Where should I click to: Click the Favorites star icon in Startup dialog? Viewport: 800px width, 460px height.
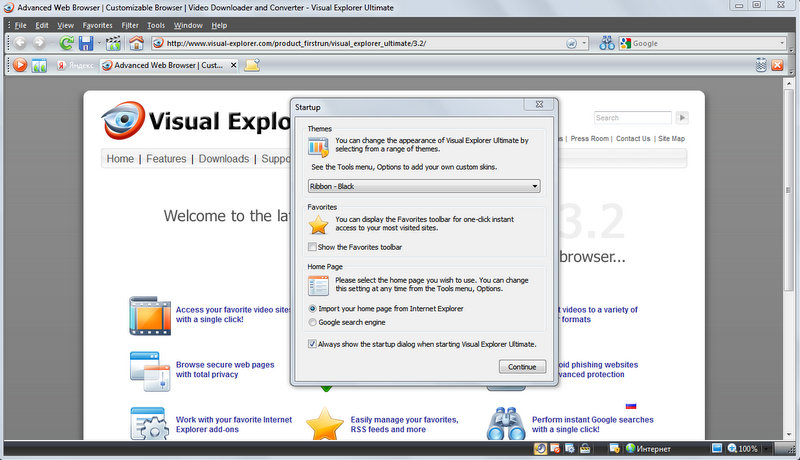(x=318, y=224)
